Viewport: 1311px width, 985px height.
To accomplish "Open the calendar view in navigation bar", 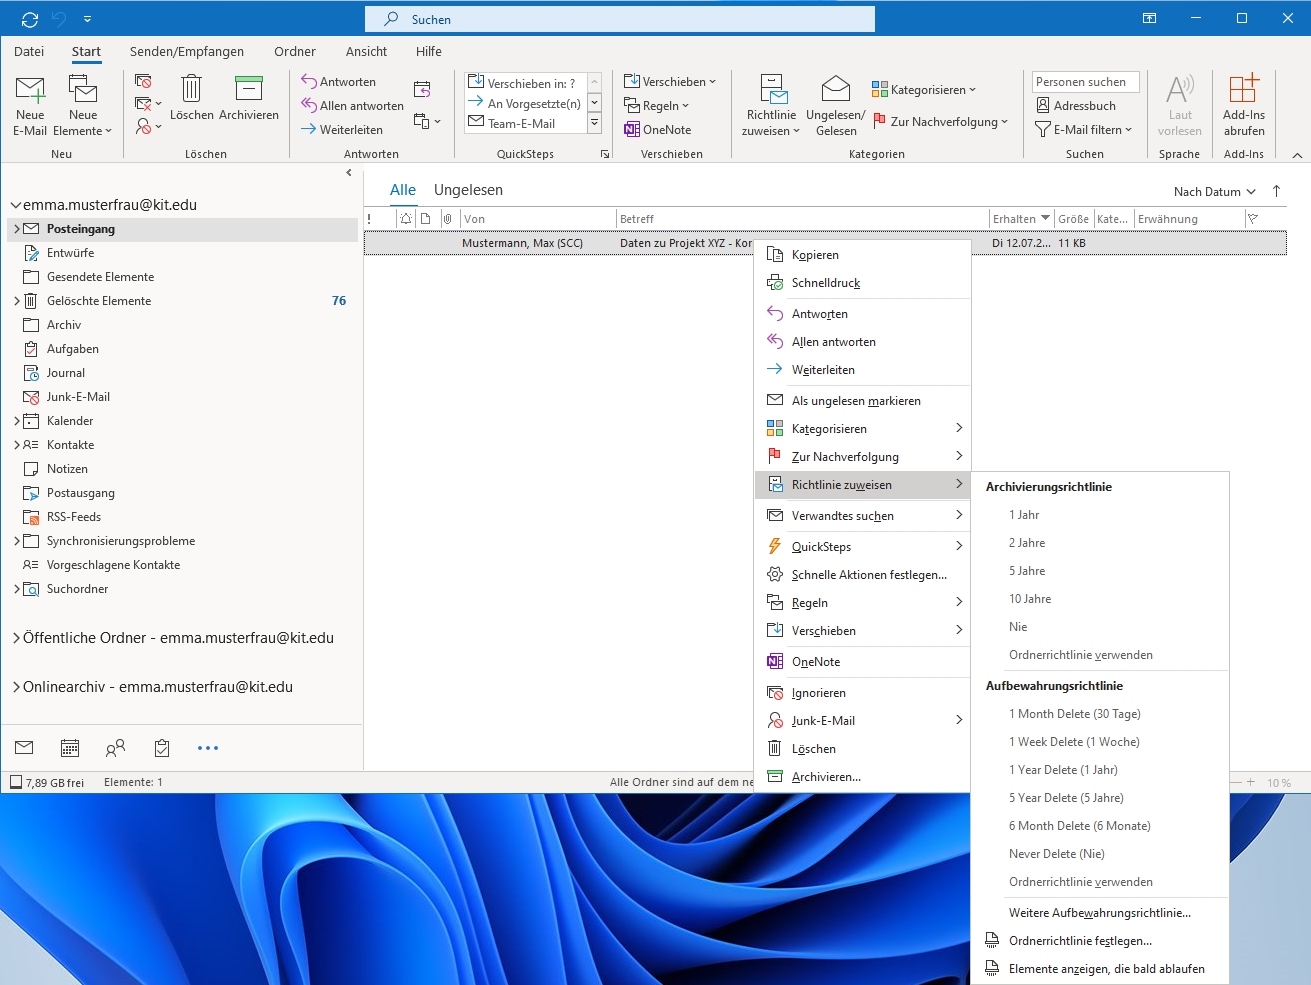I will (70, 748).
